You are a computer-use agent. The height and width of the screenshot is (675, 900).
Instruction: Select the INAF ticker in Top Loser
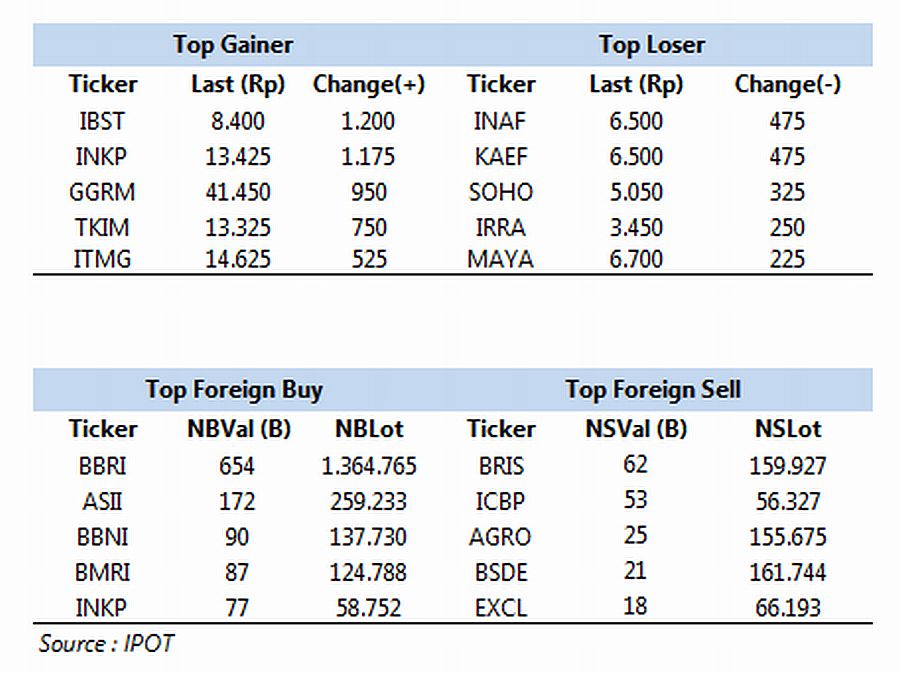pos(500,122)
